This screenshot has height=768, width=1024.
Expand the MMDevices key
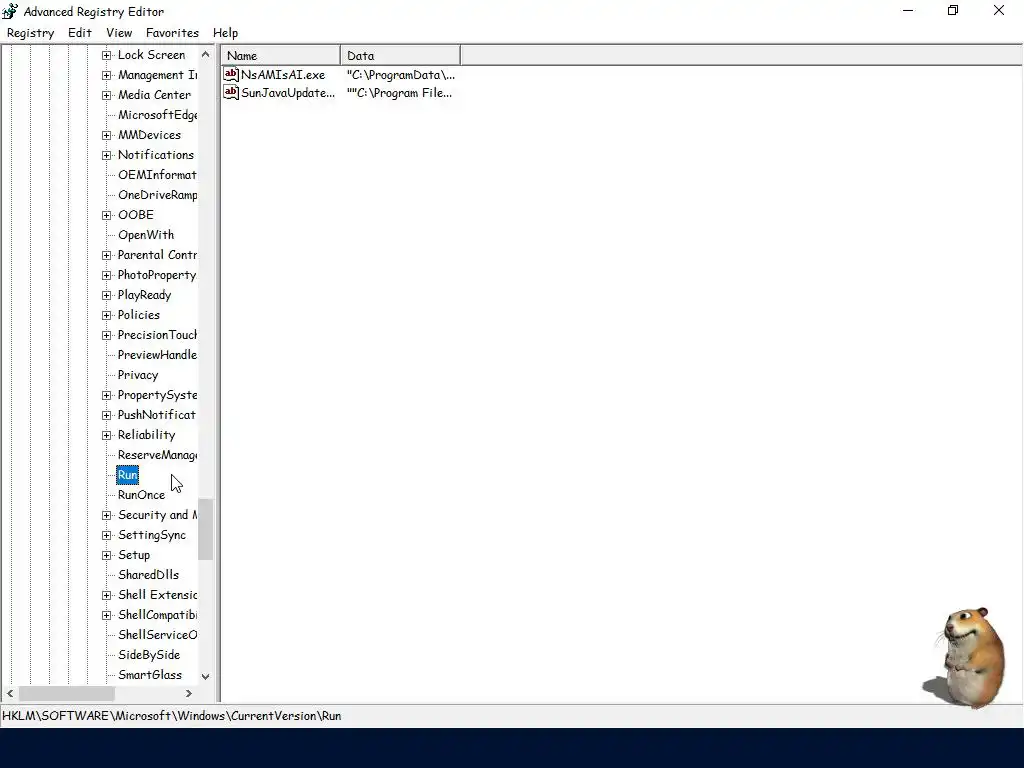106,135
